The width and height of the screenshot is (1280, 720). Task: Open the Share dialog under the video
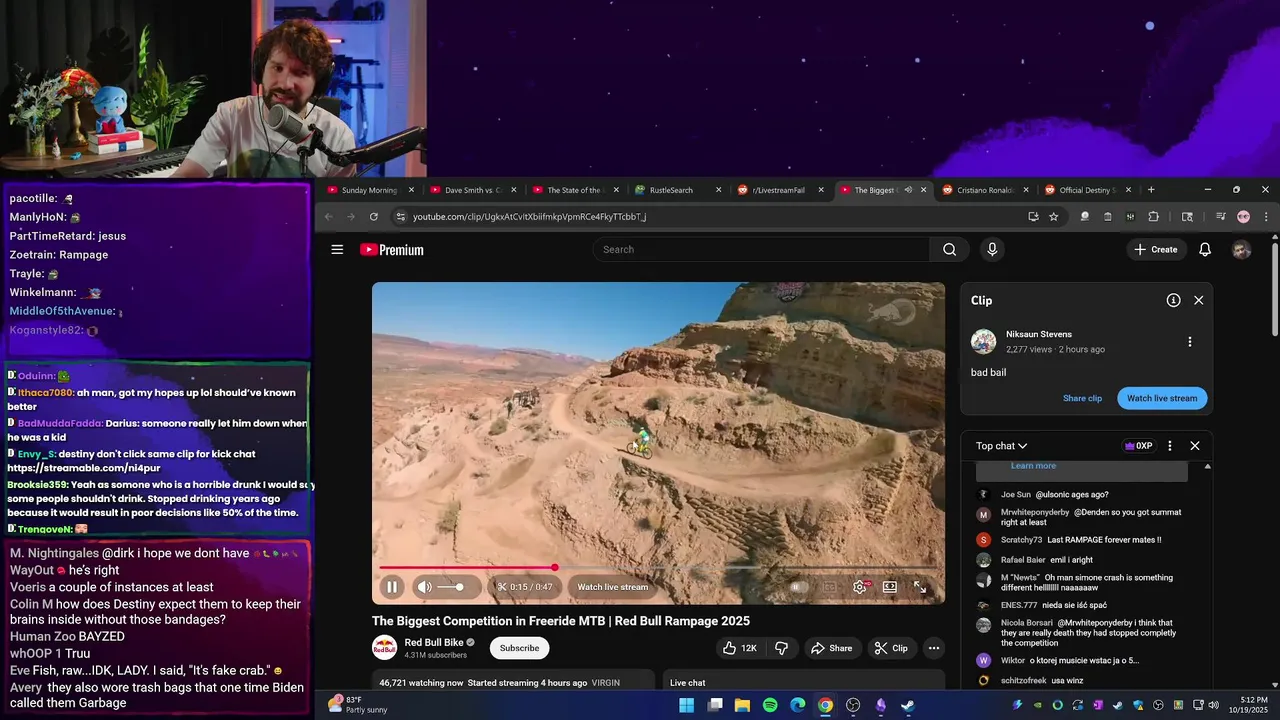pos(831,648)
